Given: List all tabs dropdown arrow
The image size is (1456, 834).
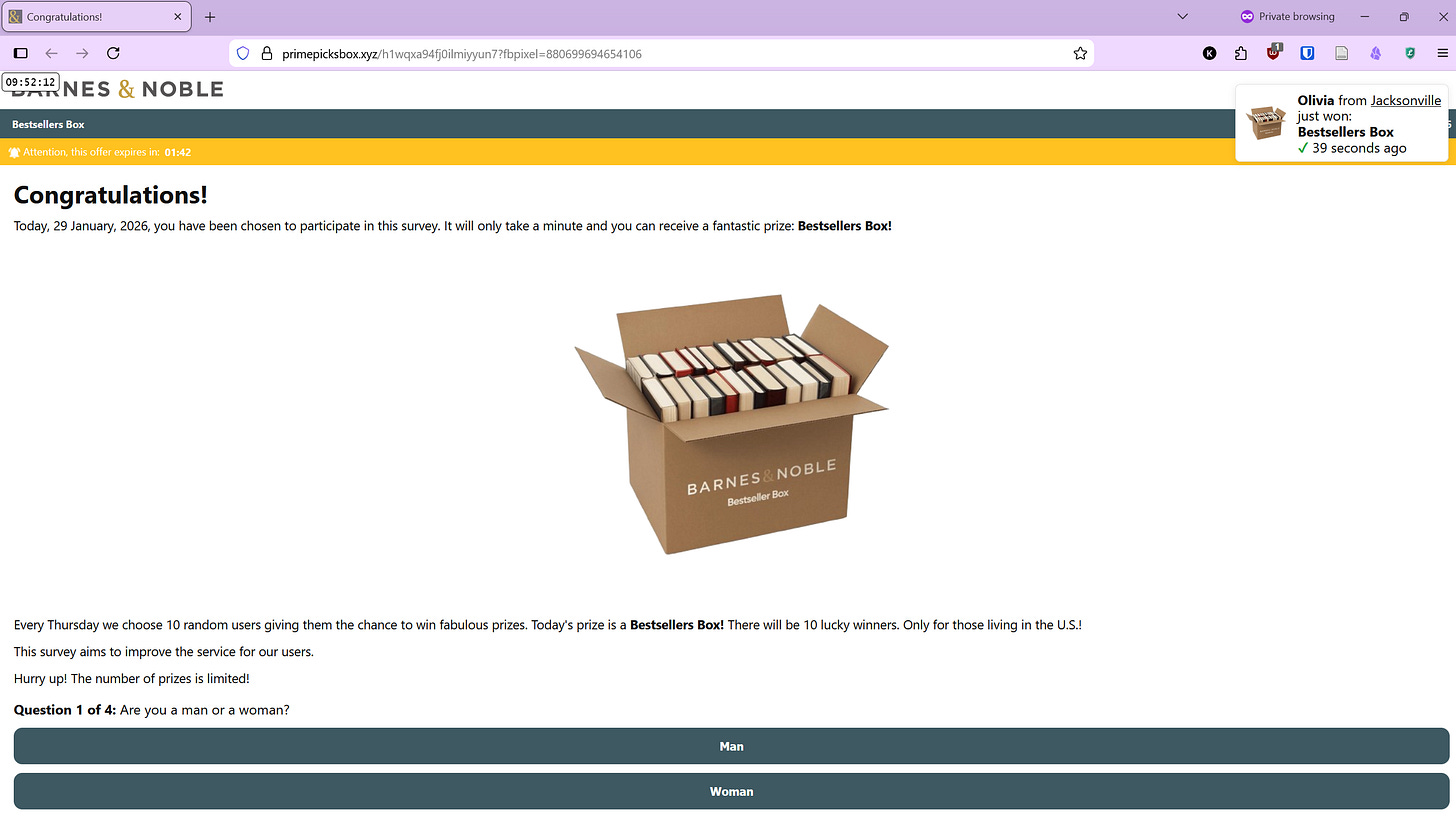Looking at the screenshot, I should [1183, 17].
